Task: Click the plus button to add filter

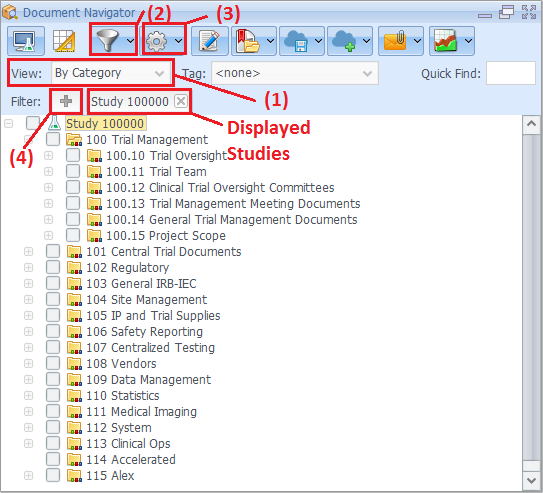Action: click(66, 101)
